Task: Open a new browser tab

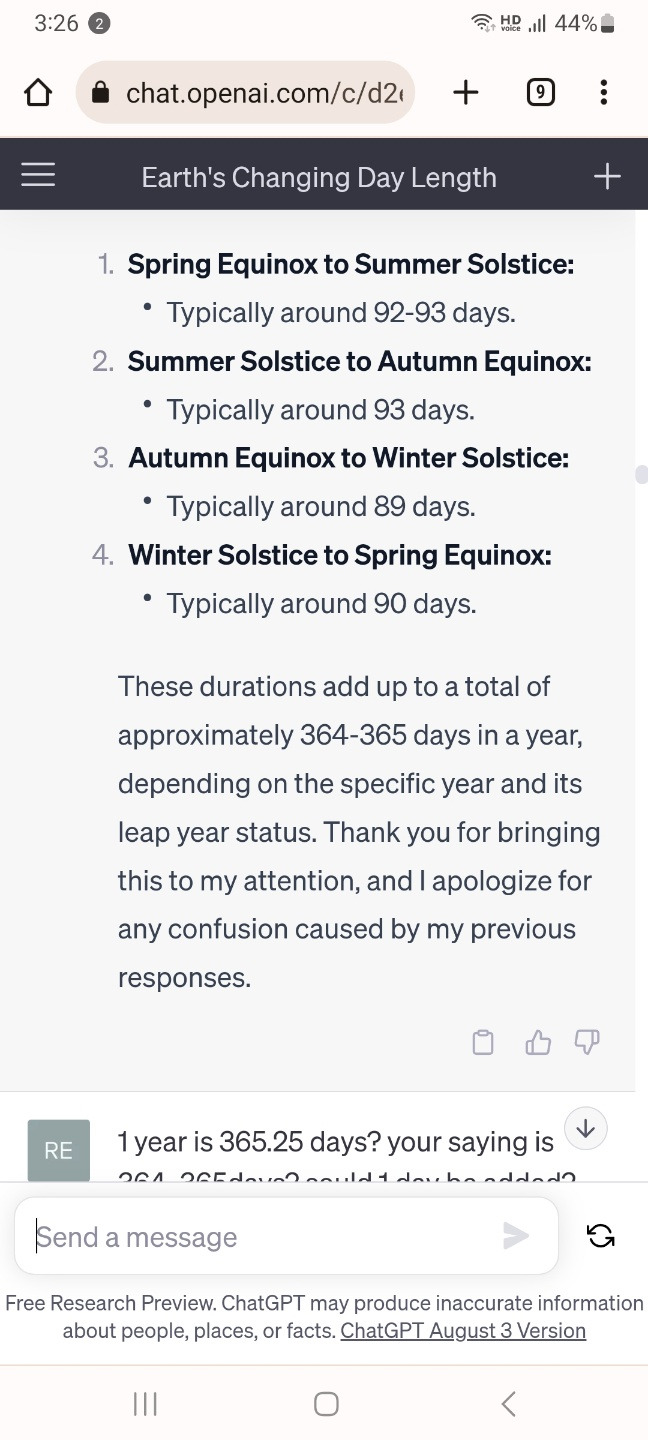Action: [x=465, y=93]
